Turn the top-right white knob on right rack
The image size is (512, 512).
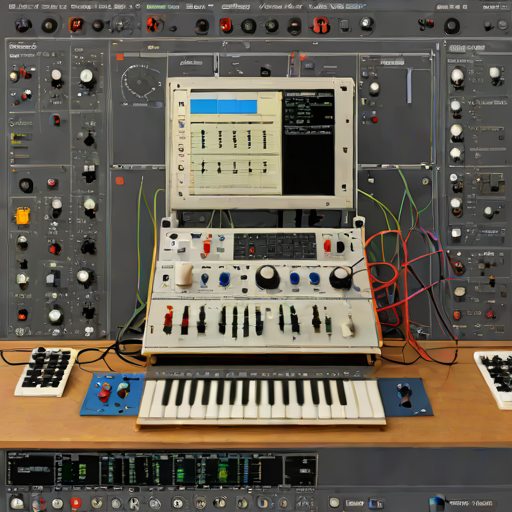click(495, 74)
